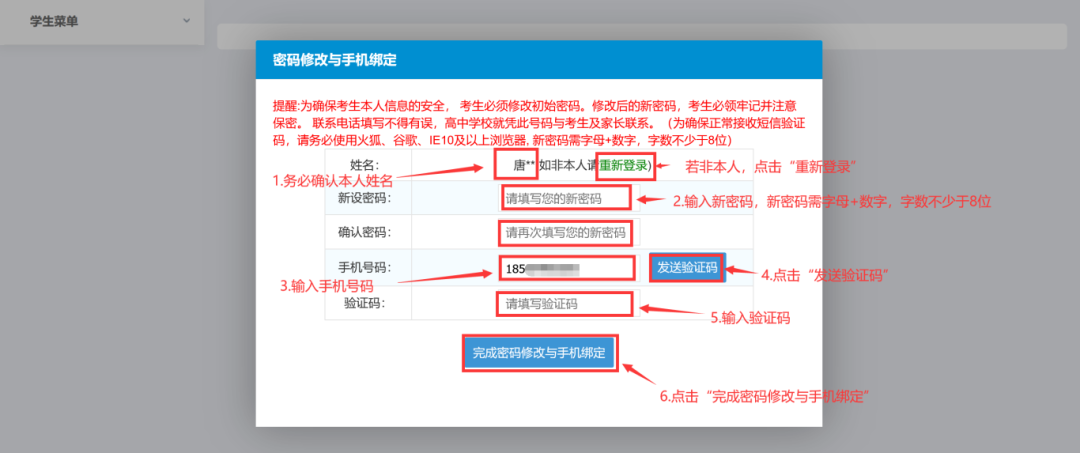This screenshot has height=453, width=1080.
Task: Click the 发送验证码 button
Action: (x=687, y=268)
